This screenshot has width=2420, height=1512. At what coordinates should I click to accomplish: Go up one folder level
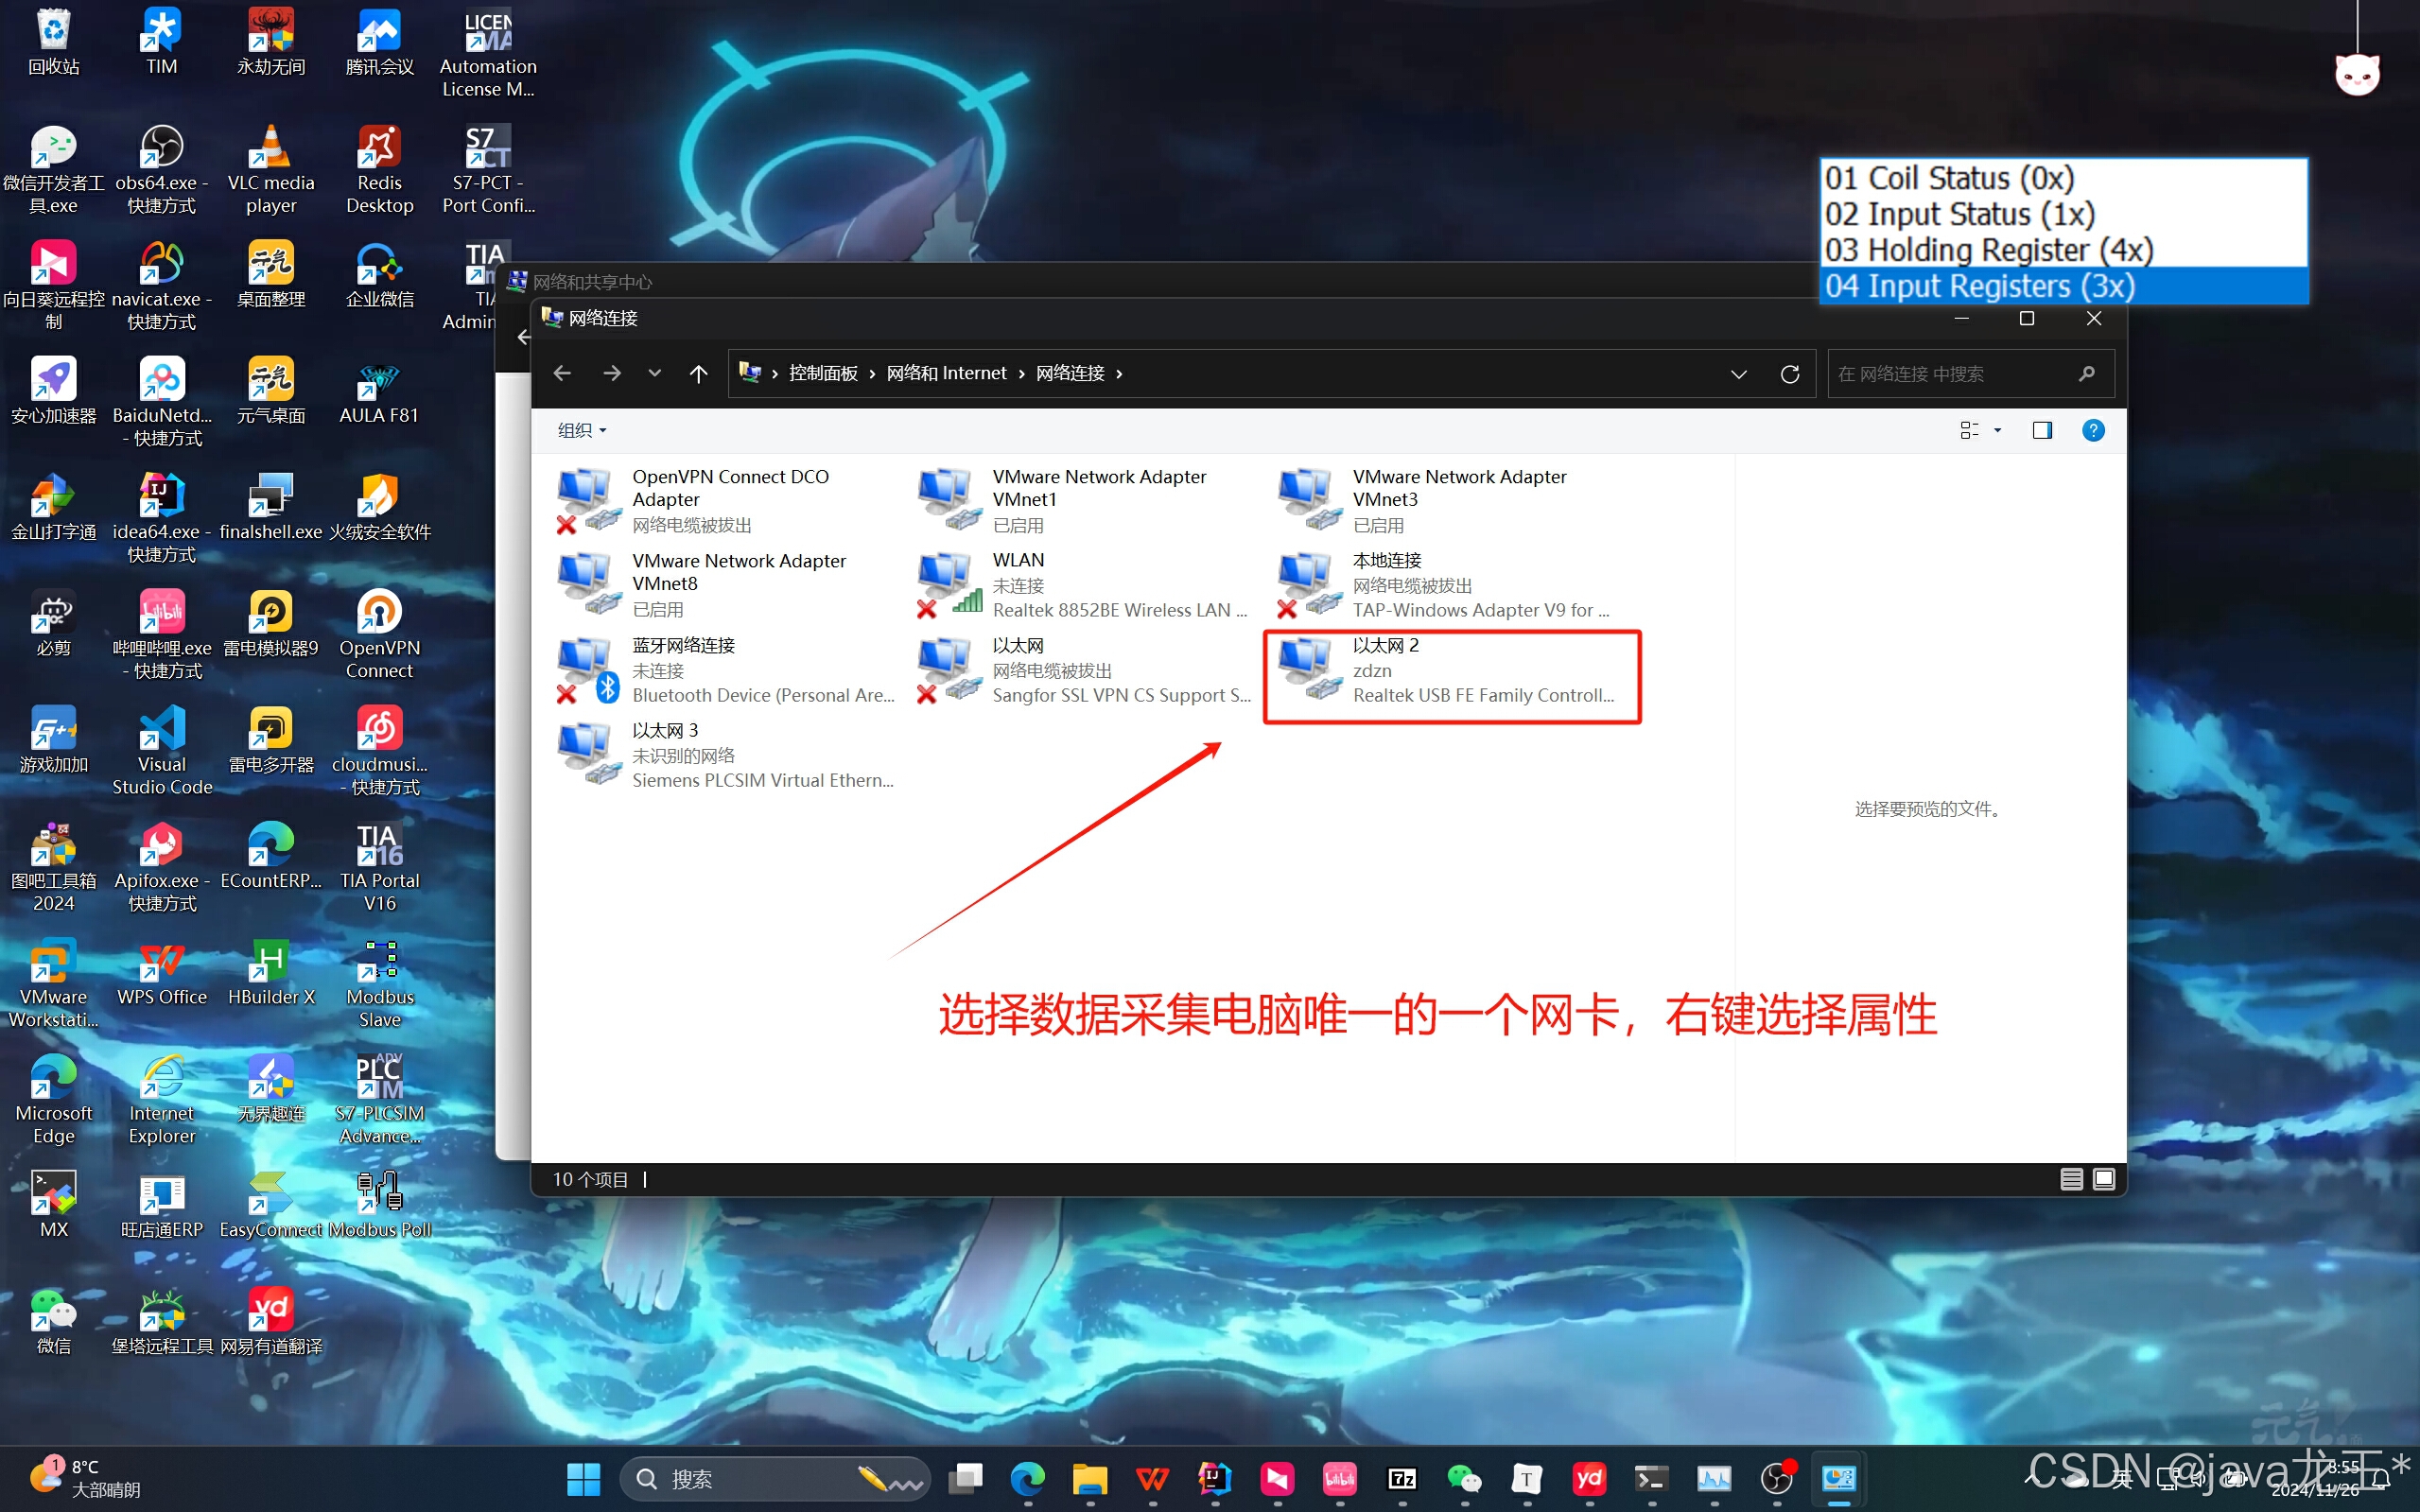click(x=698, y=374)
